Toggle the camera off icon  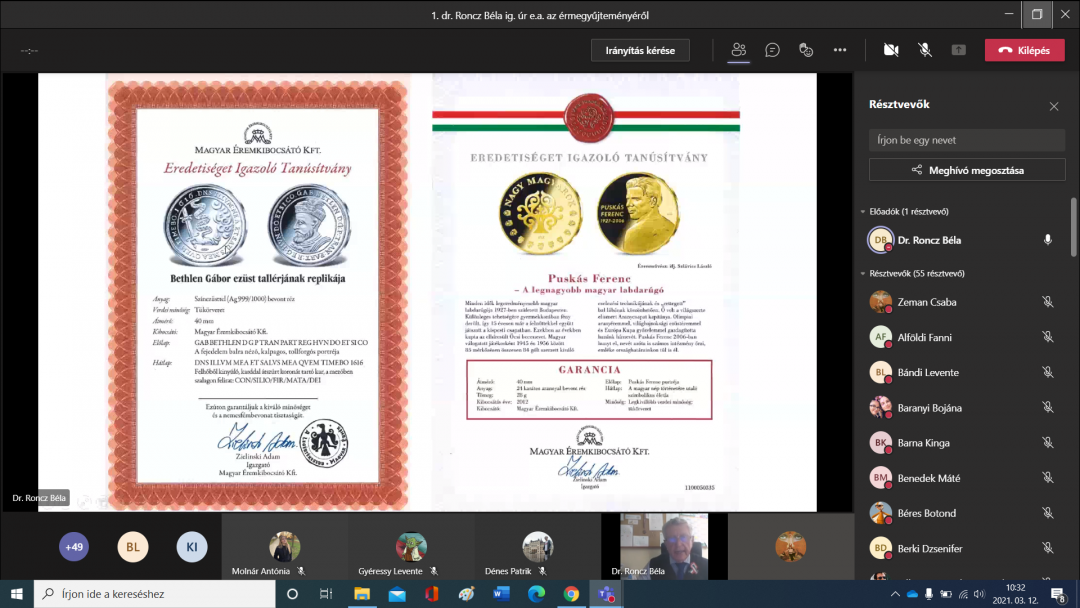(x=891, y=50)
